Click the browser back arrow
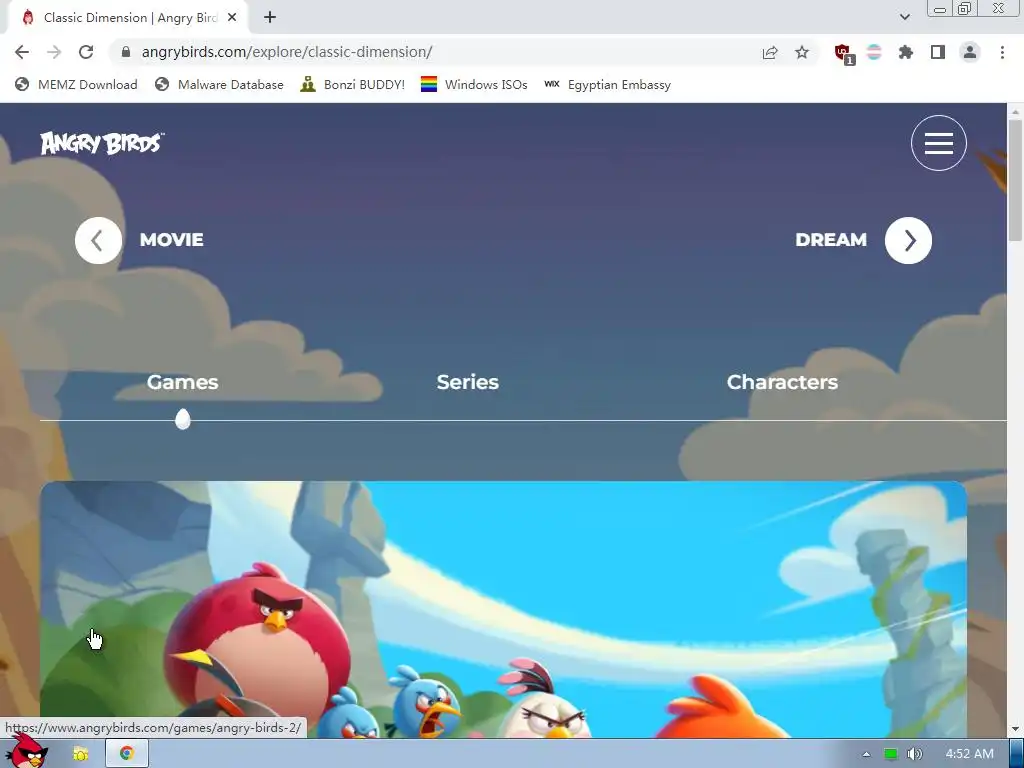This screenshot has height=768, width=1024. 22,52
